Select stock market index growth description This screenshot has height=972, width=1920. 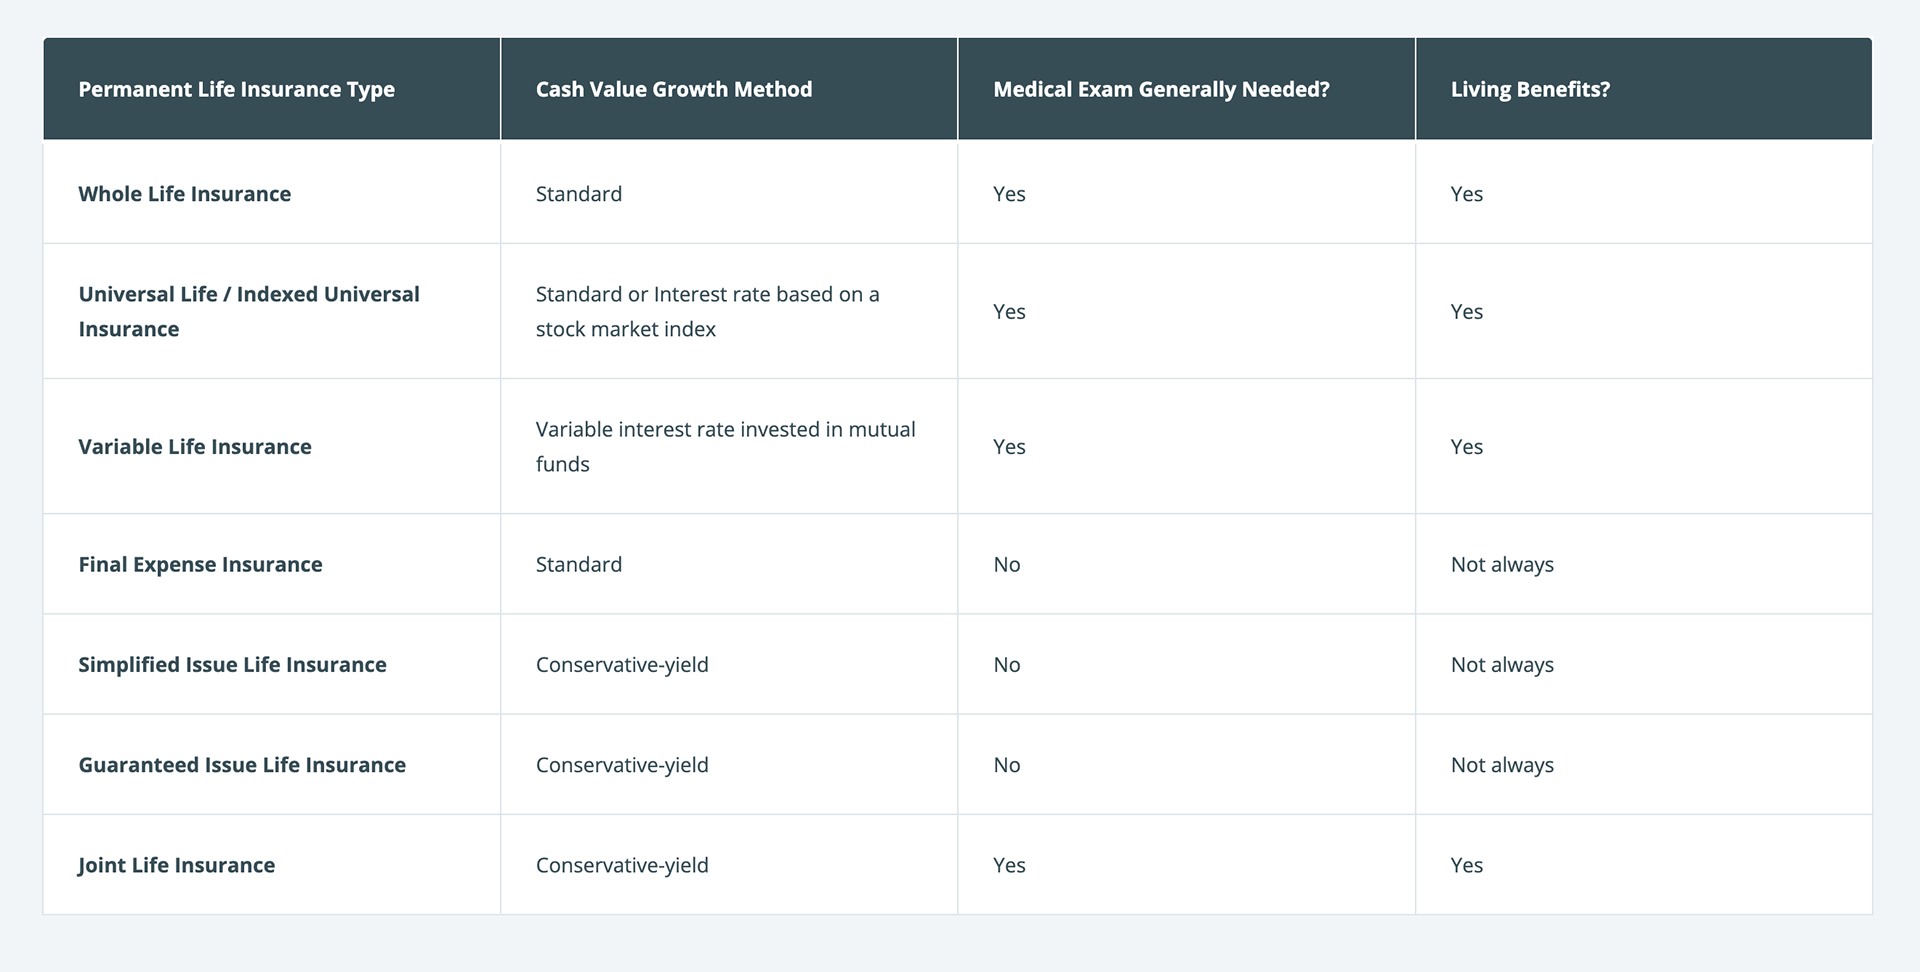(707, 311)
